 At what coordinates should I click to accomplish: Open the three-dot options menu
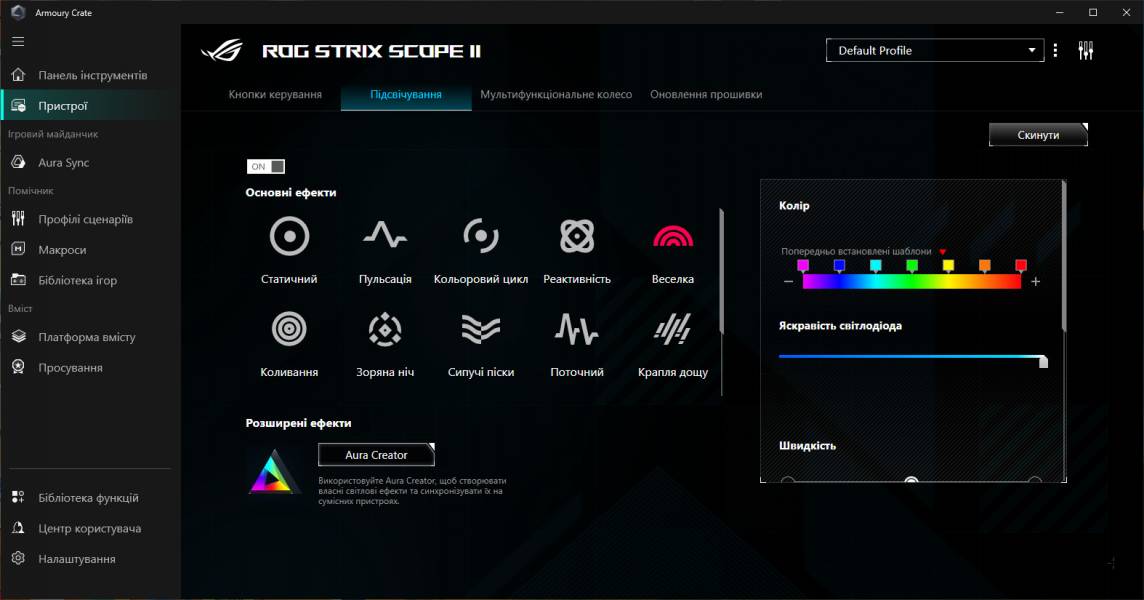point(1055,49)
